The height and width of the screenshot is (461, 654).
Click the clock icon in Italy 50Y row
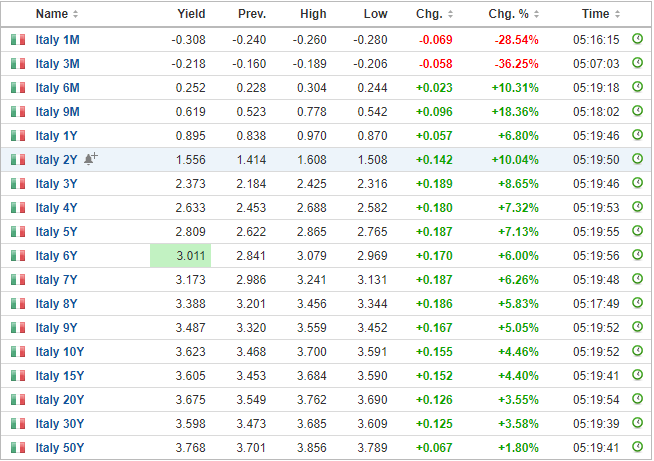click(x=637, y=447)
